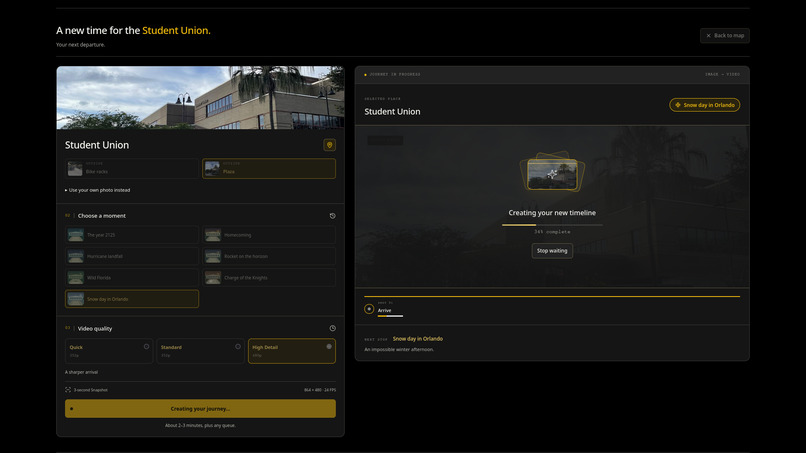
Task: Click the Student Union building photo
Action: tap(200, 98)
